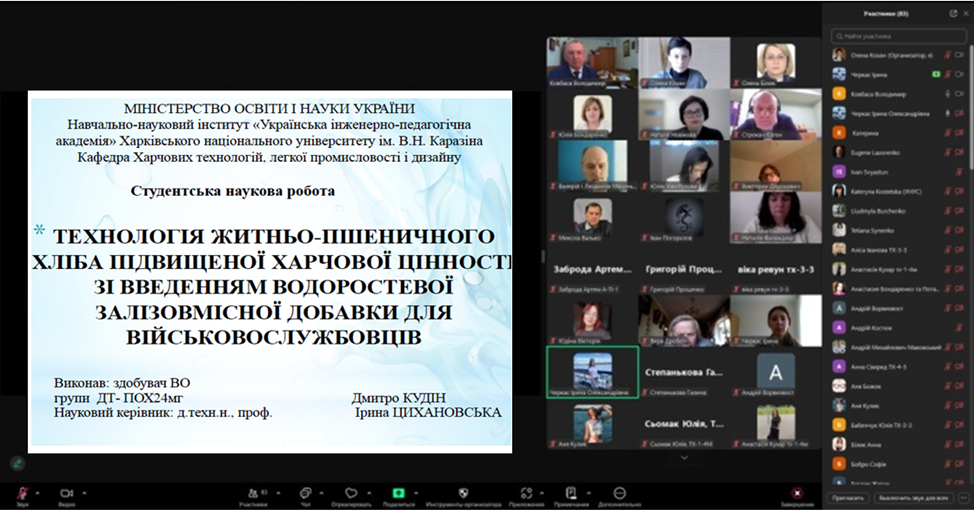This screenshot has height=510, width=974.
Task: Click Ivan Svyastun muted microphone icon
Action: [x=960, y=172]
